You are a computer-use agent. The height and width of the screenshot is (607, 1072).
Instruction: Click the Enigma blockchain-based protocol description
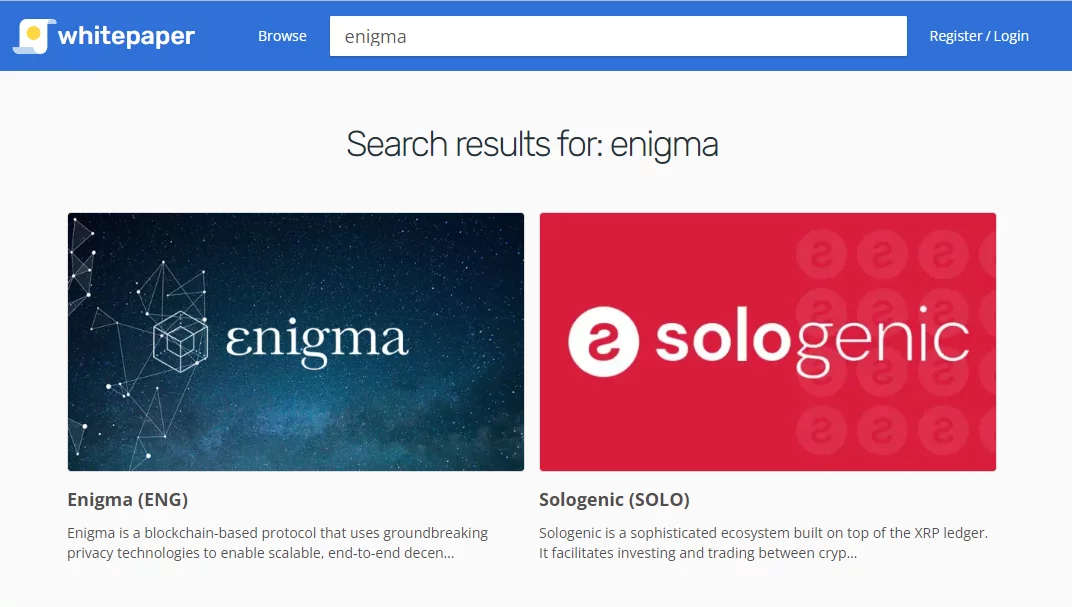tap(277, 543)
